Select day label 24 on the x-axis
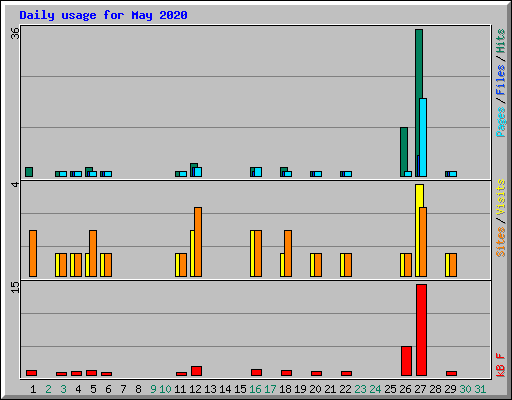This screenshot has width=512, height=400. coord(375,389)
